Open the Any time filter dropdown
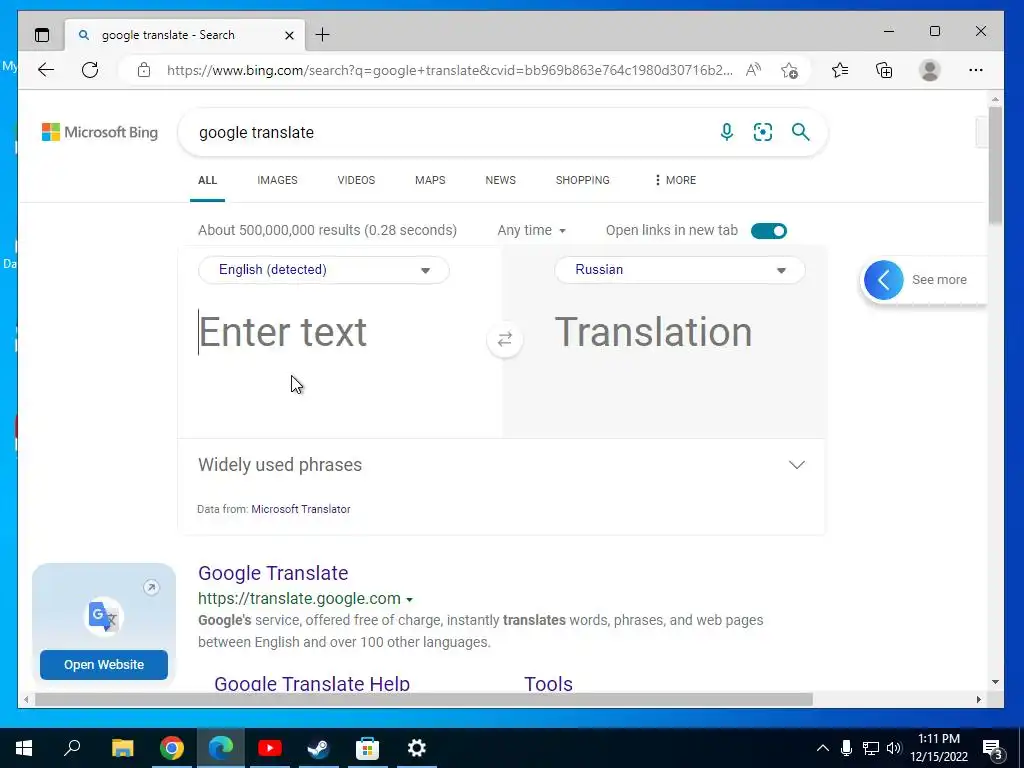The image size is (1024, 768). coord(531,231)
